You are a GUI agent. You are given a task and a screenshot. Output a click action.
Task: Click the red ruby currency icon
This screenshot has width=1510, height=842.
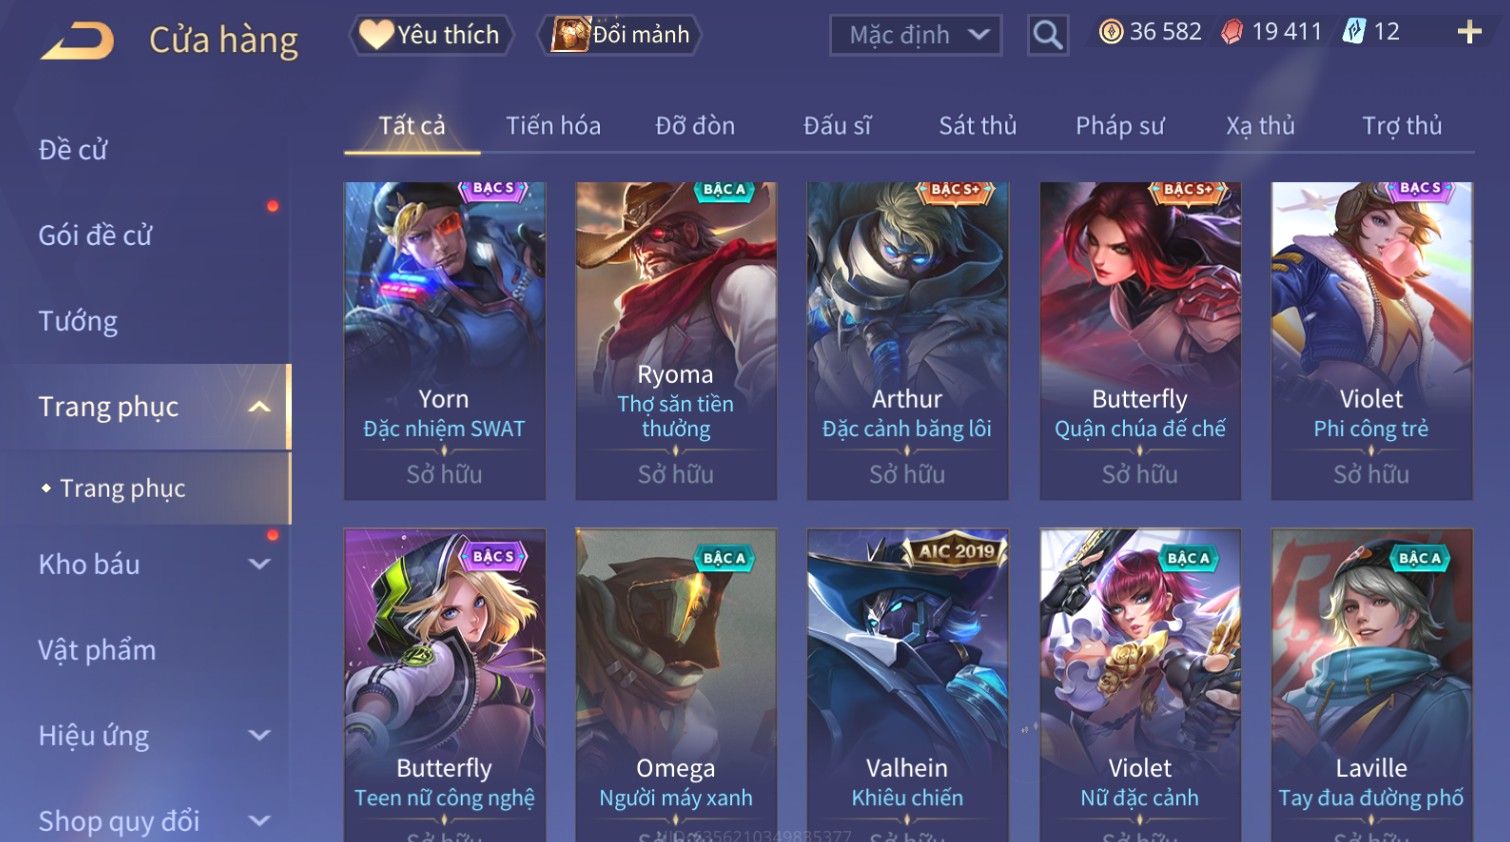click(1232, 32)
